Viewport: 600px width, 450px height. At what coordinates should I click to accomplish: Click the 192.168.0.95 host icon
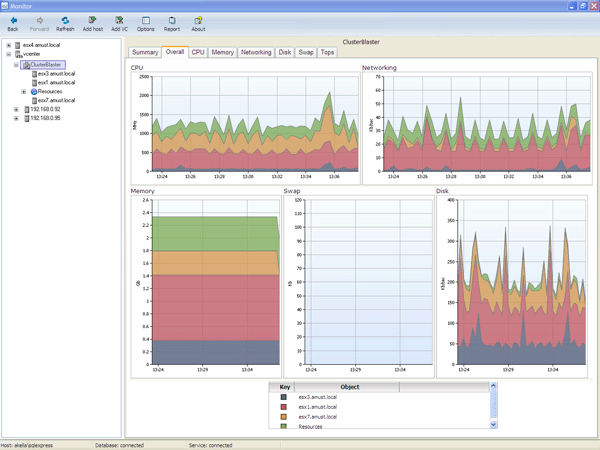point(27,118)
